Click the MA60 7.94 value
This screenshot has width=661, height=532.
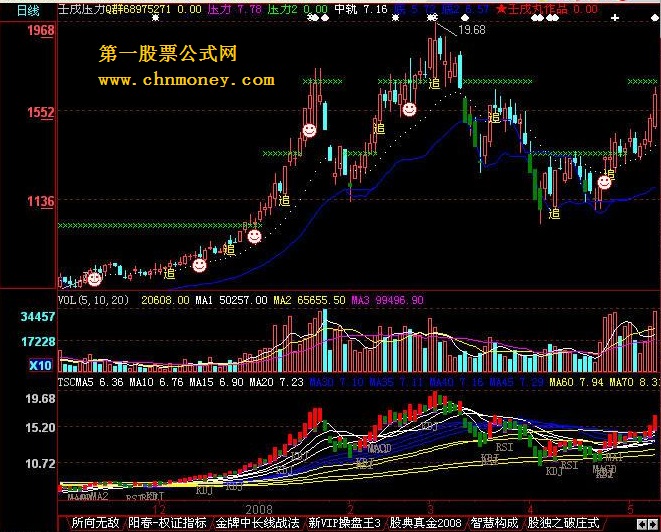point(577,383)
